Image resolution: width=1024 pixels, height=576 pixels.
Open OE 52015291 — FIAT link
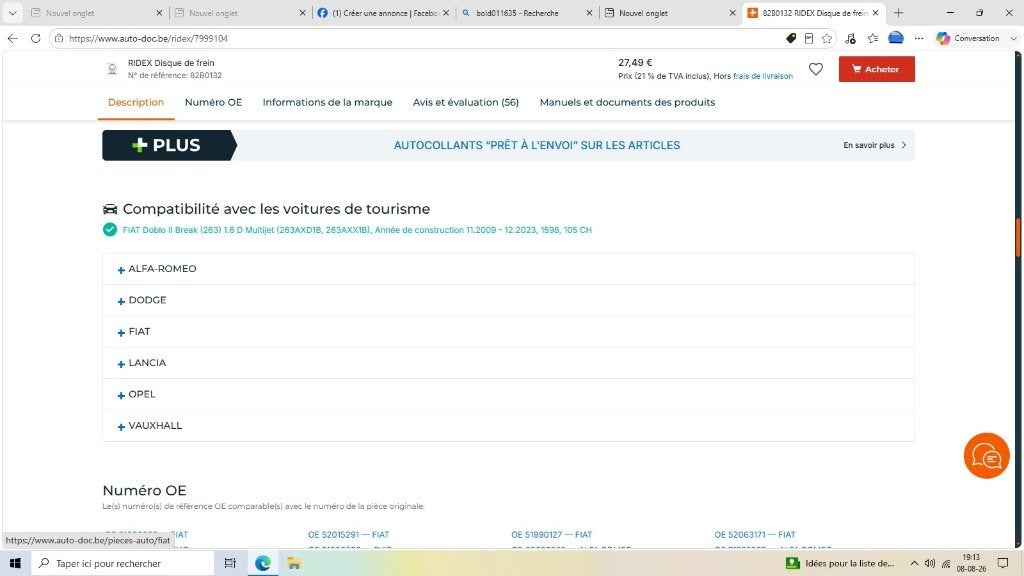point(348,534)
